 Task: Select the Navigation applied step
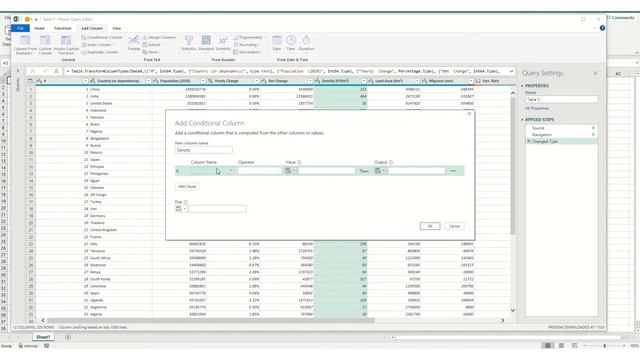point(561,135)
